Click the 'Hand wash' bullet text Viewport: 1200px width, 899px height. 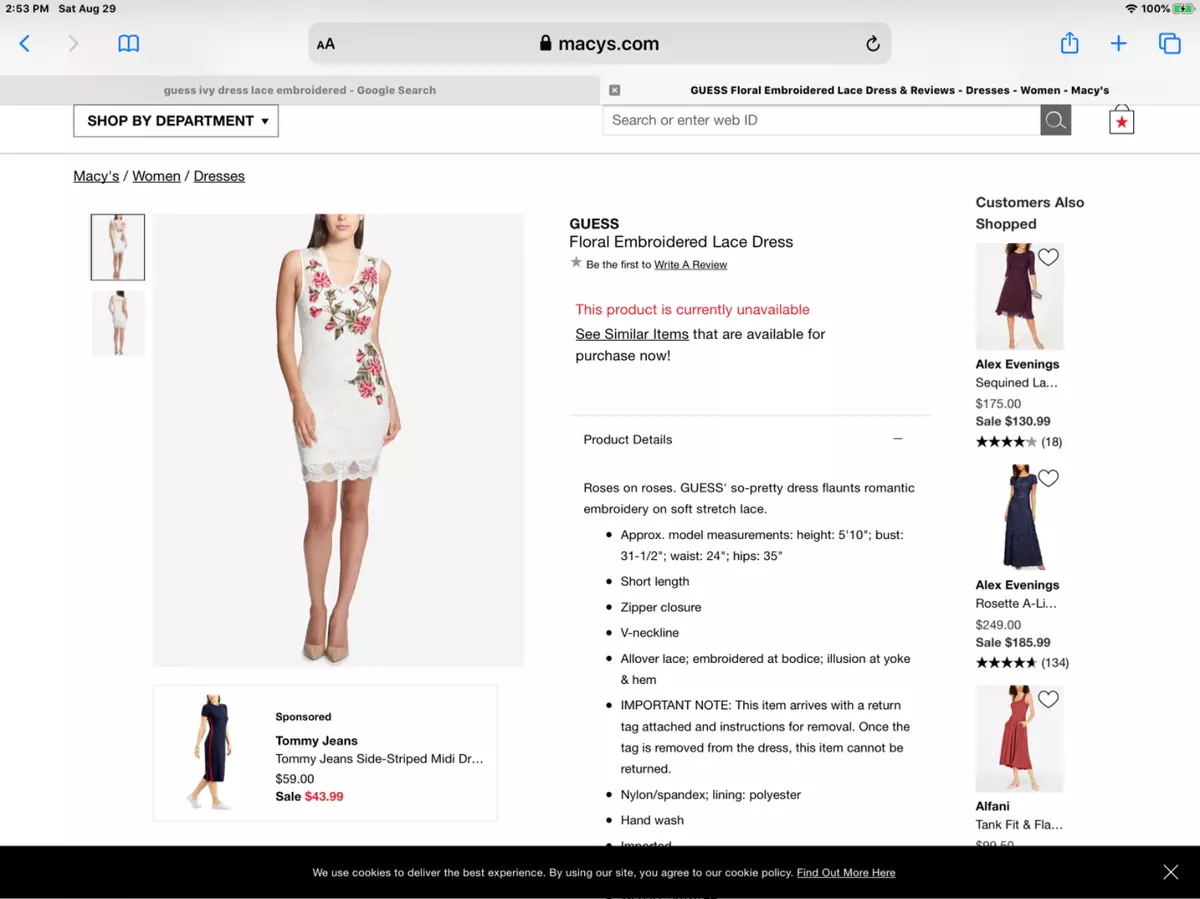tap(652, 820)
